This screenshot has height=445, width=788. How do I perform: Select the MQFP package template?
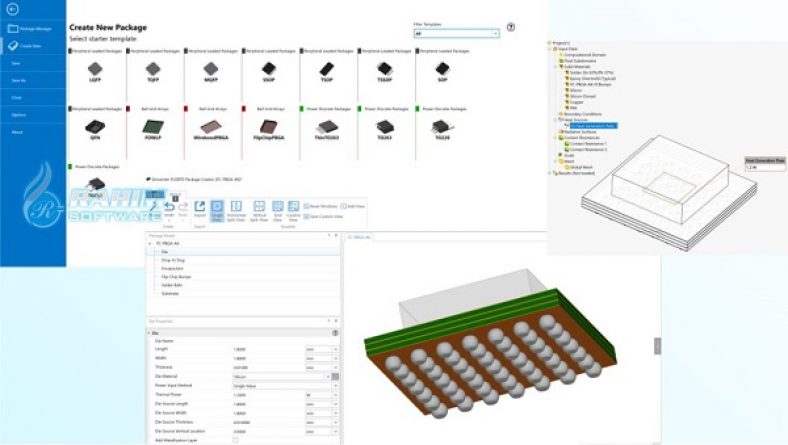point(211,71)
